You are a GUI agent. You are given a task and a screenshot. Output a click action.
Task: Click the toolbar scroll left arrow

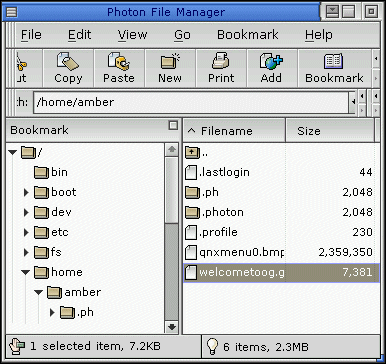[x=376, y=59]
